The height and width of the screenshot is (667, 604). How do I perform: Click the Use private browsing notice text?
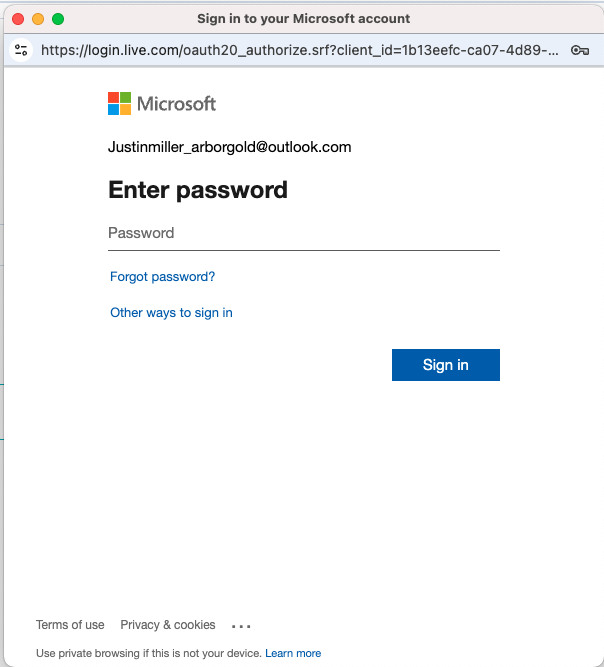pos(148,653)
